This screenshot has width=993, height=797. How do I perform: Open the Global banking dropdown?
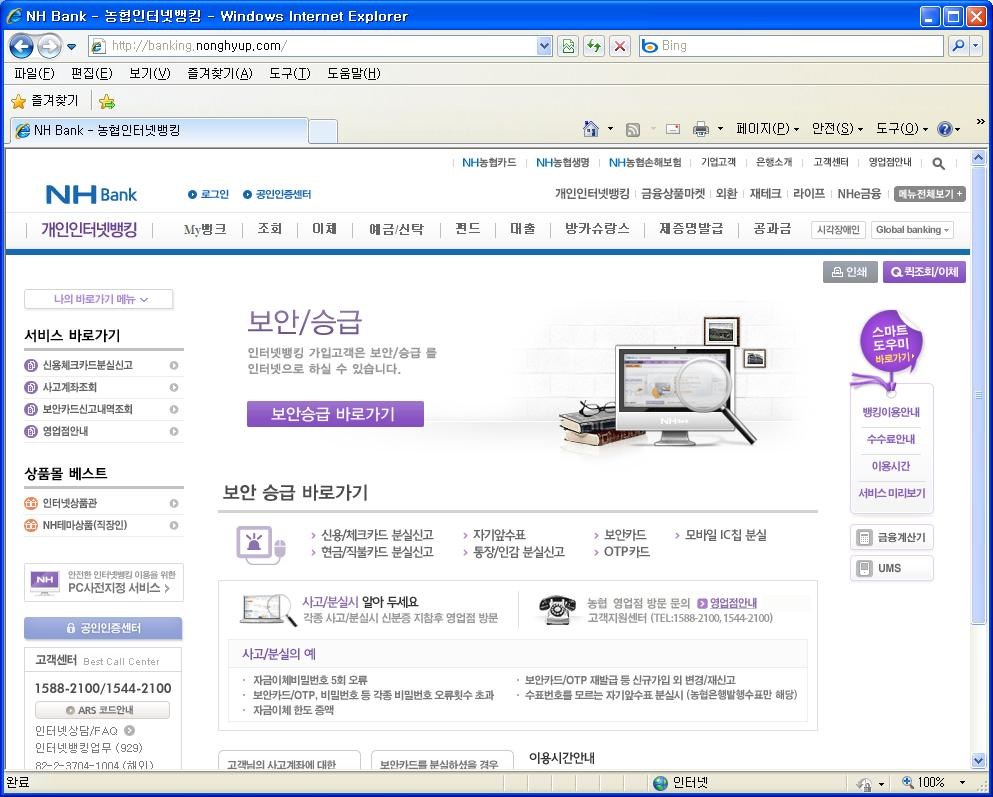click(913, 230)
